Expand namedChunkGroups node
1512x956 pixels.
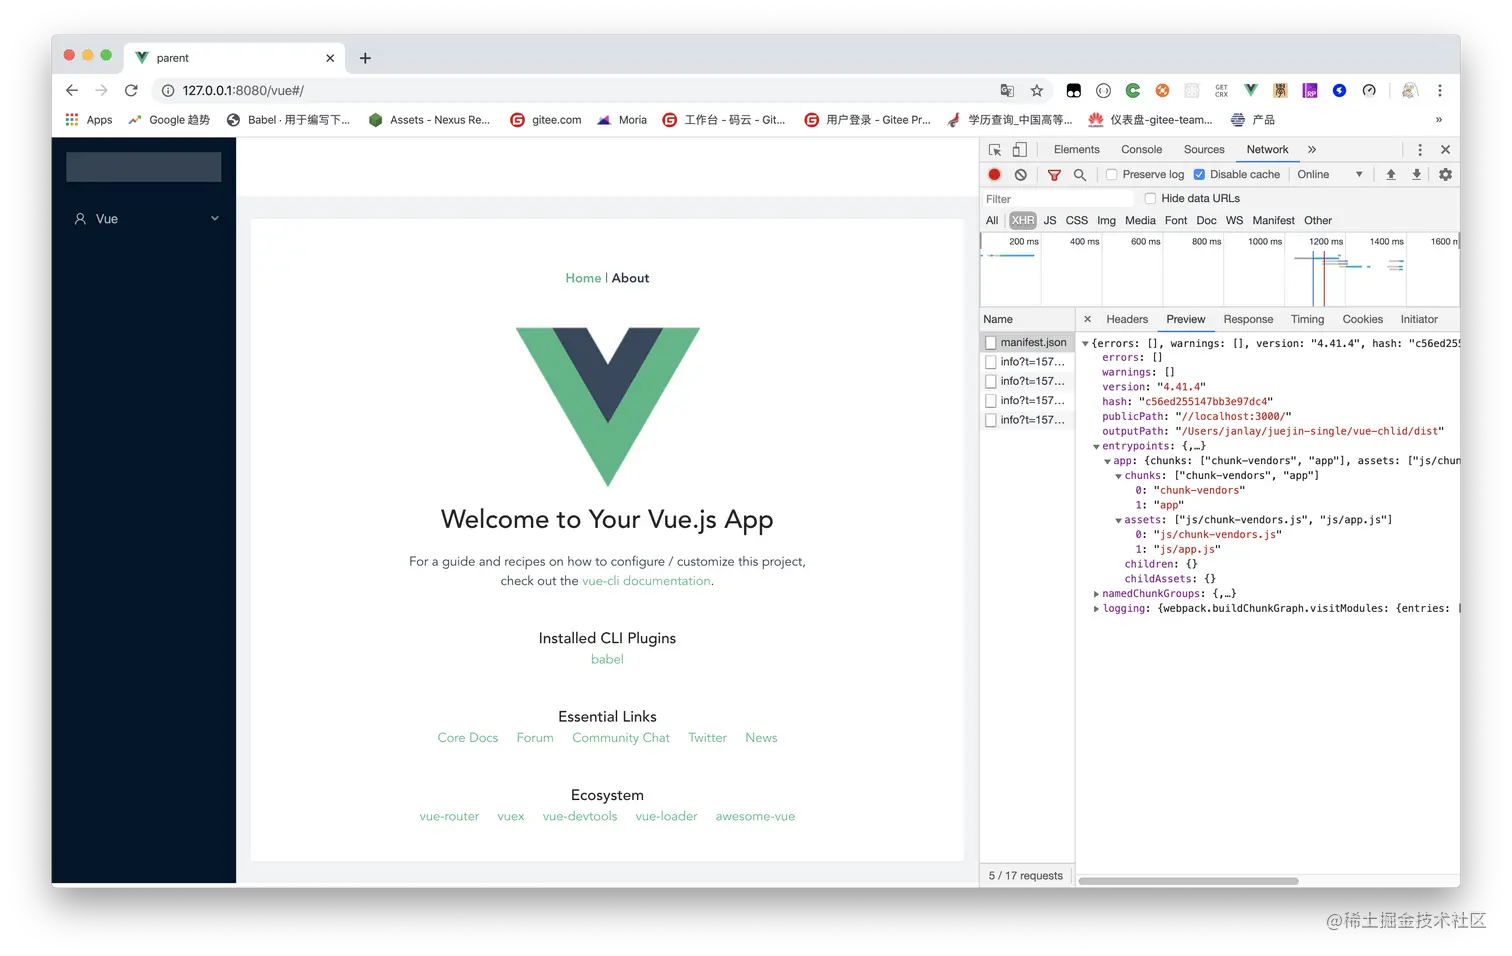coord(1097,594)
